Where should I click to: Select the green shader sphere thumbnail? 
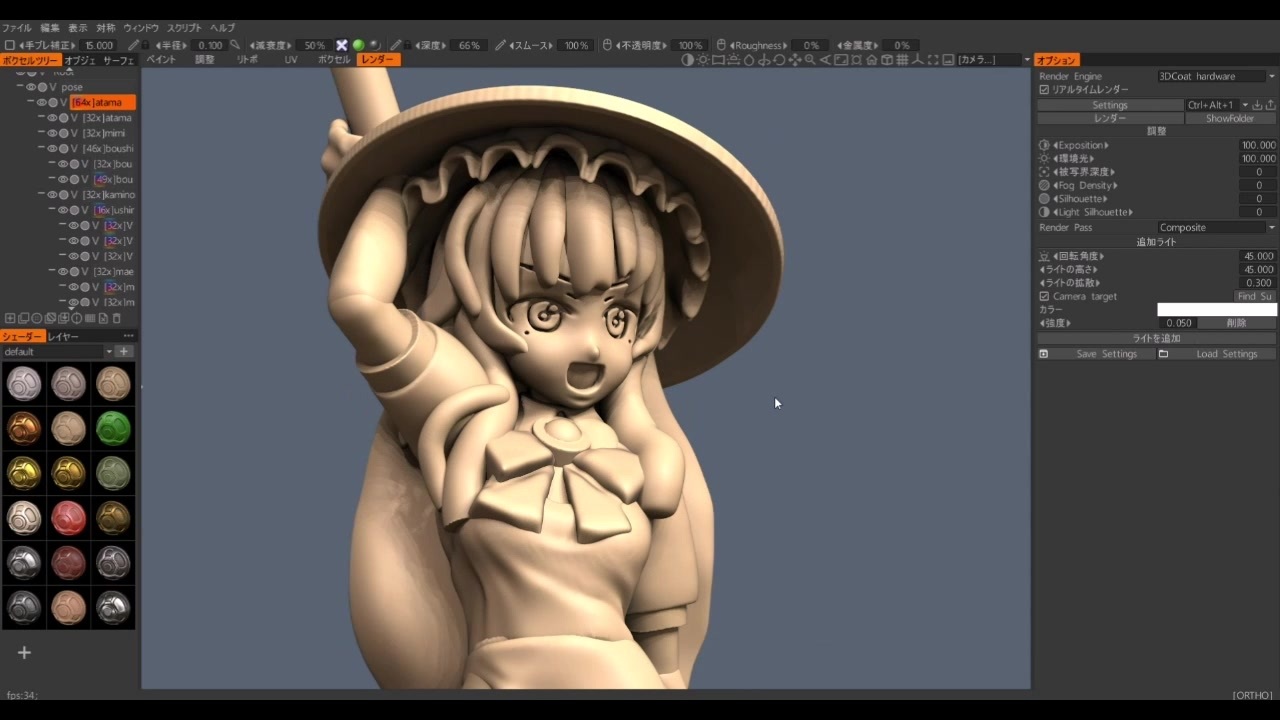click(x=113, y=428)
